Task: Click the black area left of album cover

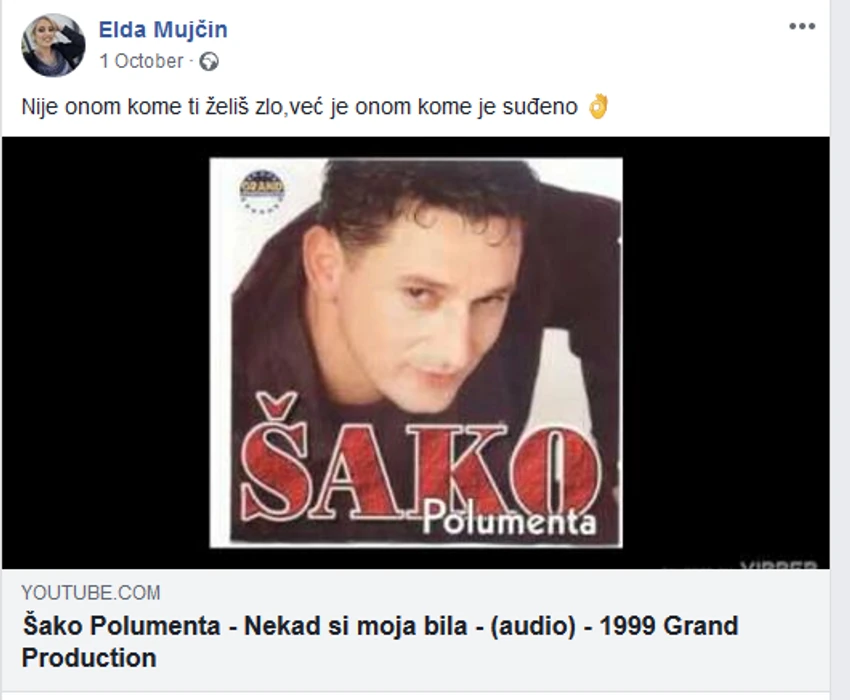Action: pyautogui.click(x=106, y=352)
